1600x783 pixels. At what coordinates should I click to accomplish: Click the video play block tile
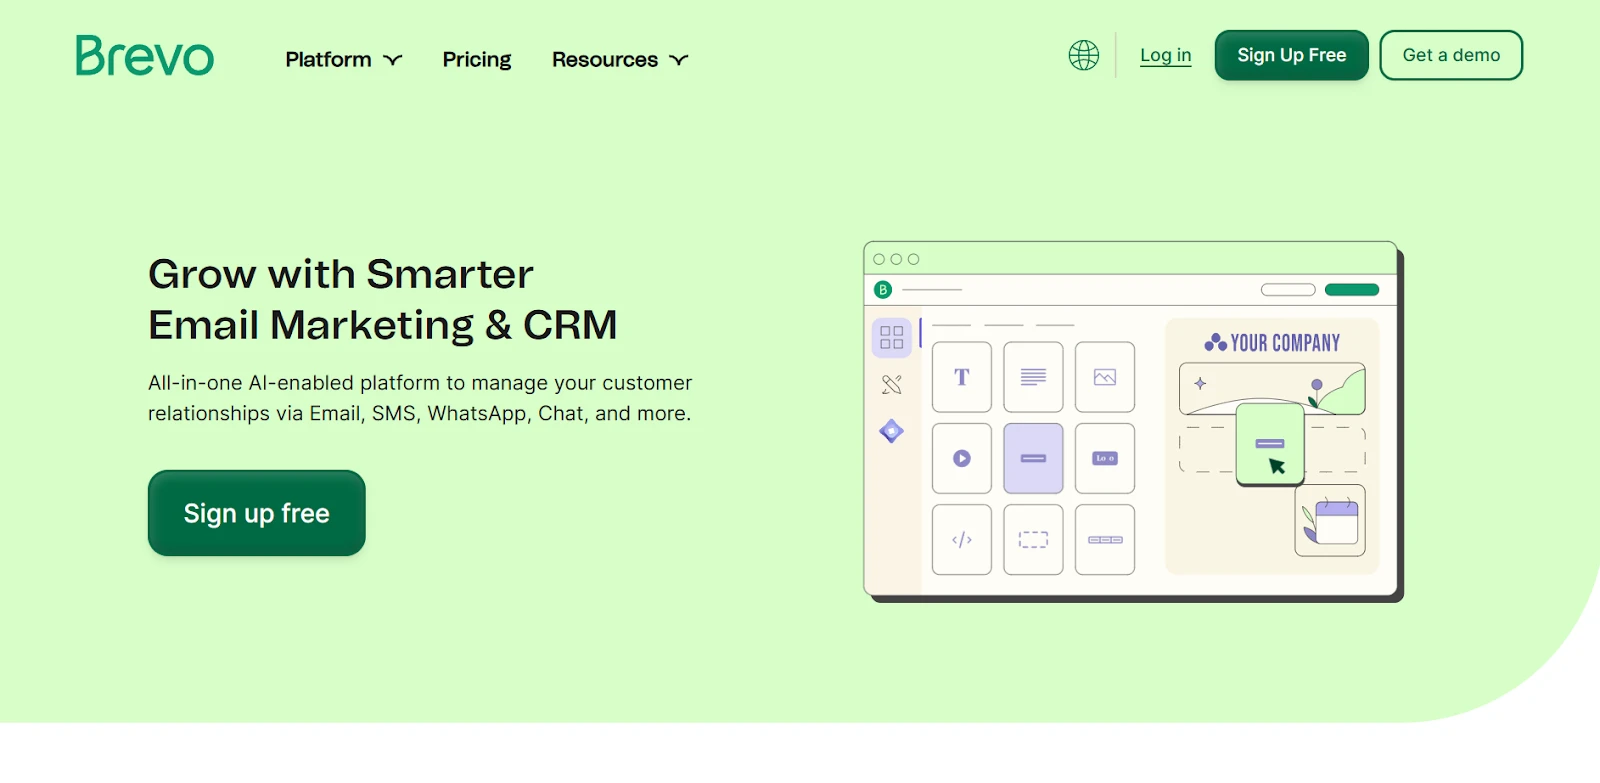961,458
